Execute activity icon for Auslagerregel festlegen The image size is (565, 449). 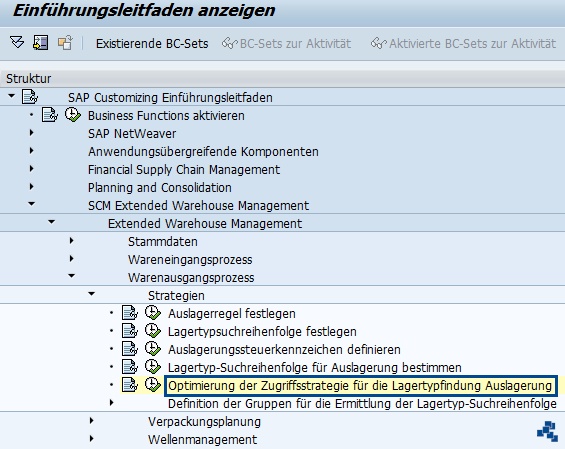(x=153, y=313)
